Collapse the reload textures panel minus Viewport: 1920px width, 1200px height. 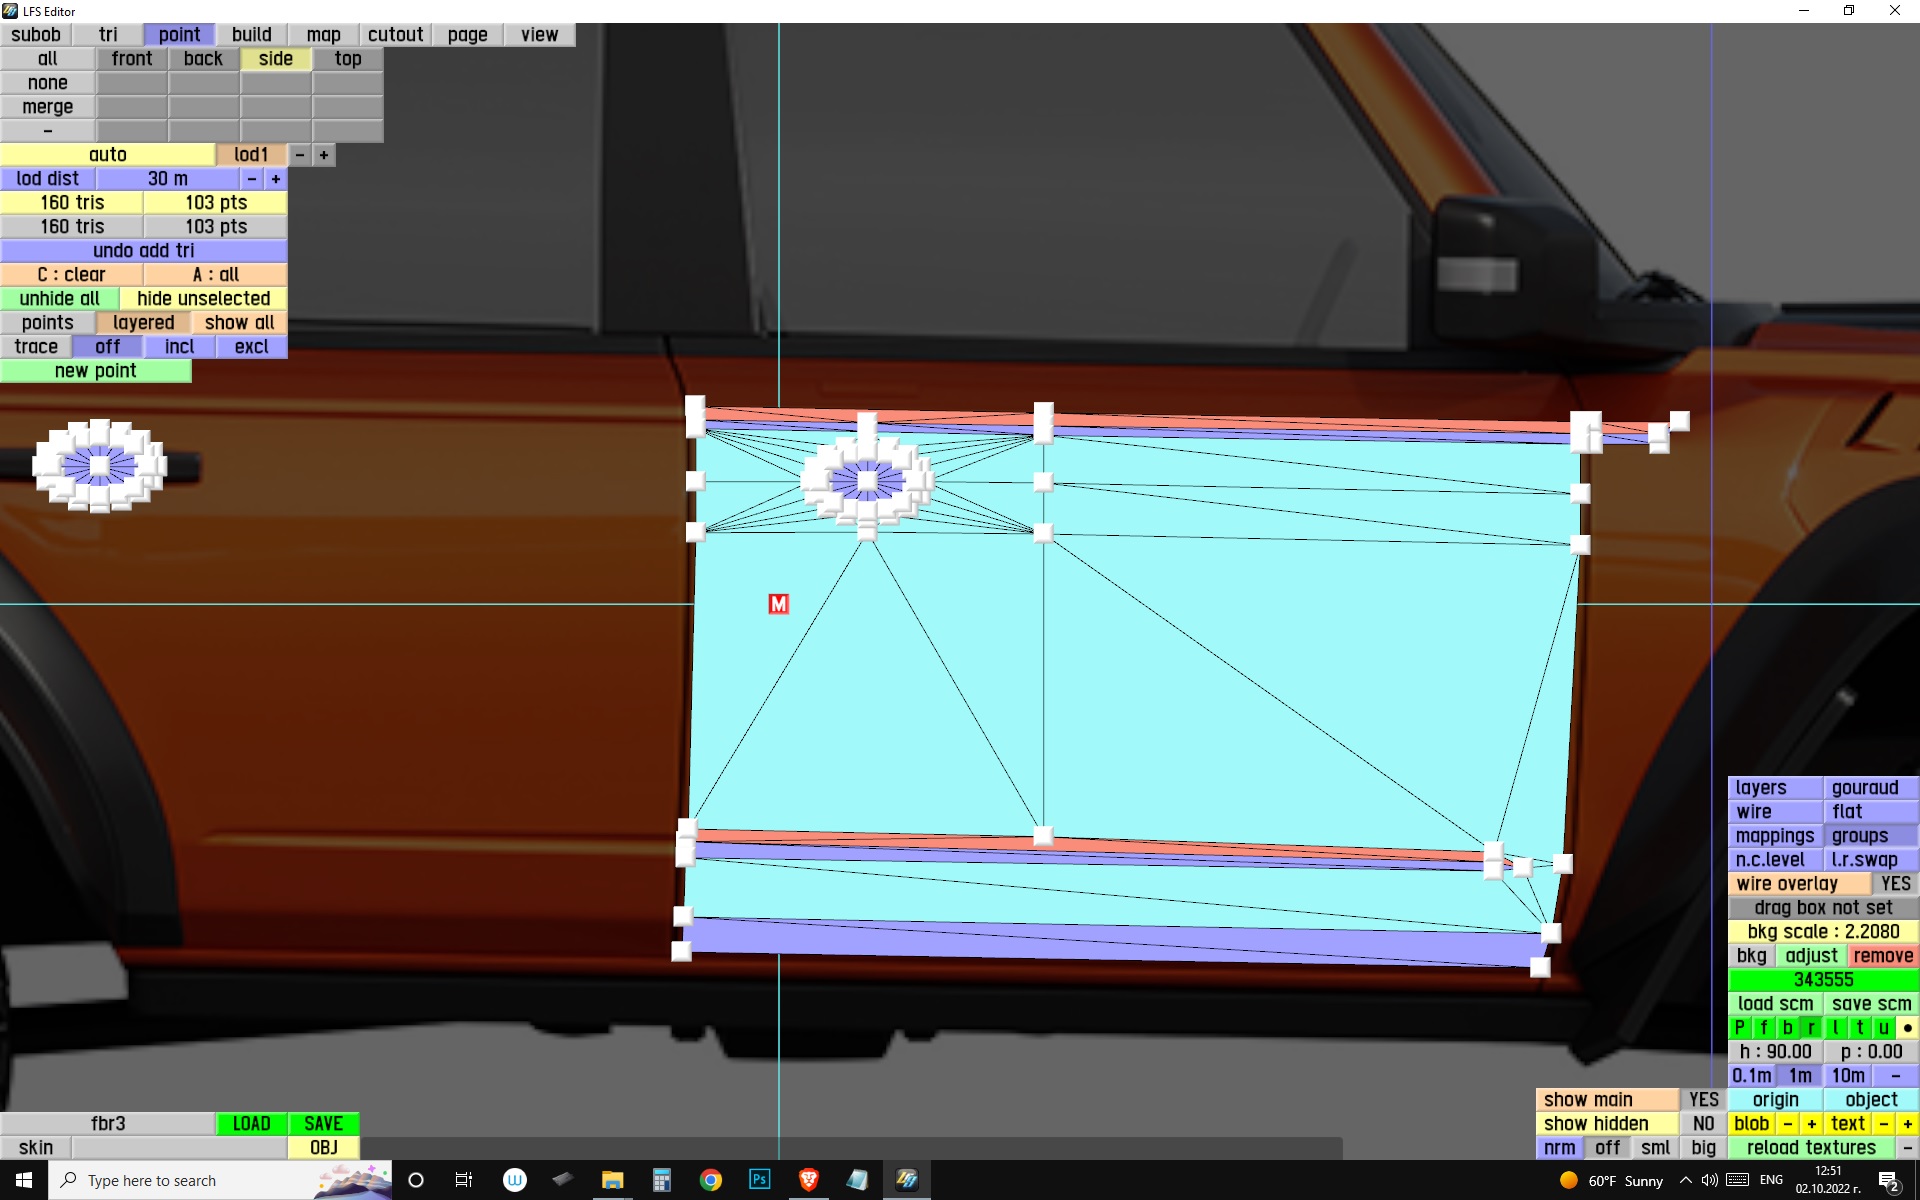[x=1907, y=1148]
